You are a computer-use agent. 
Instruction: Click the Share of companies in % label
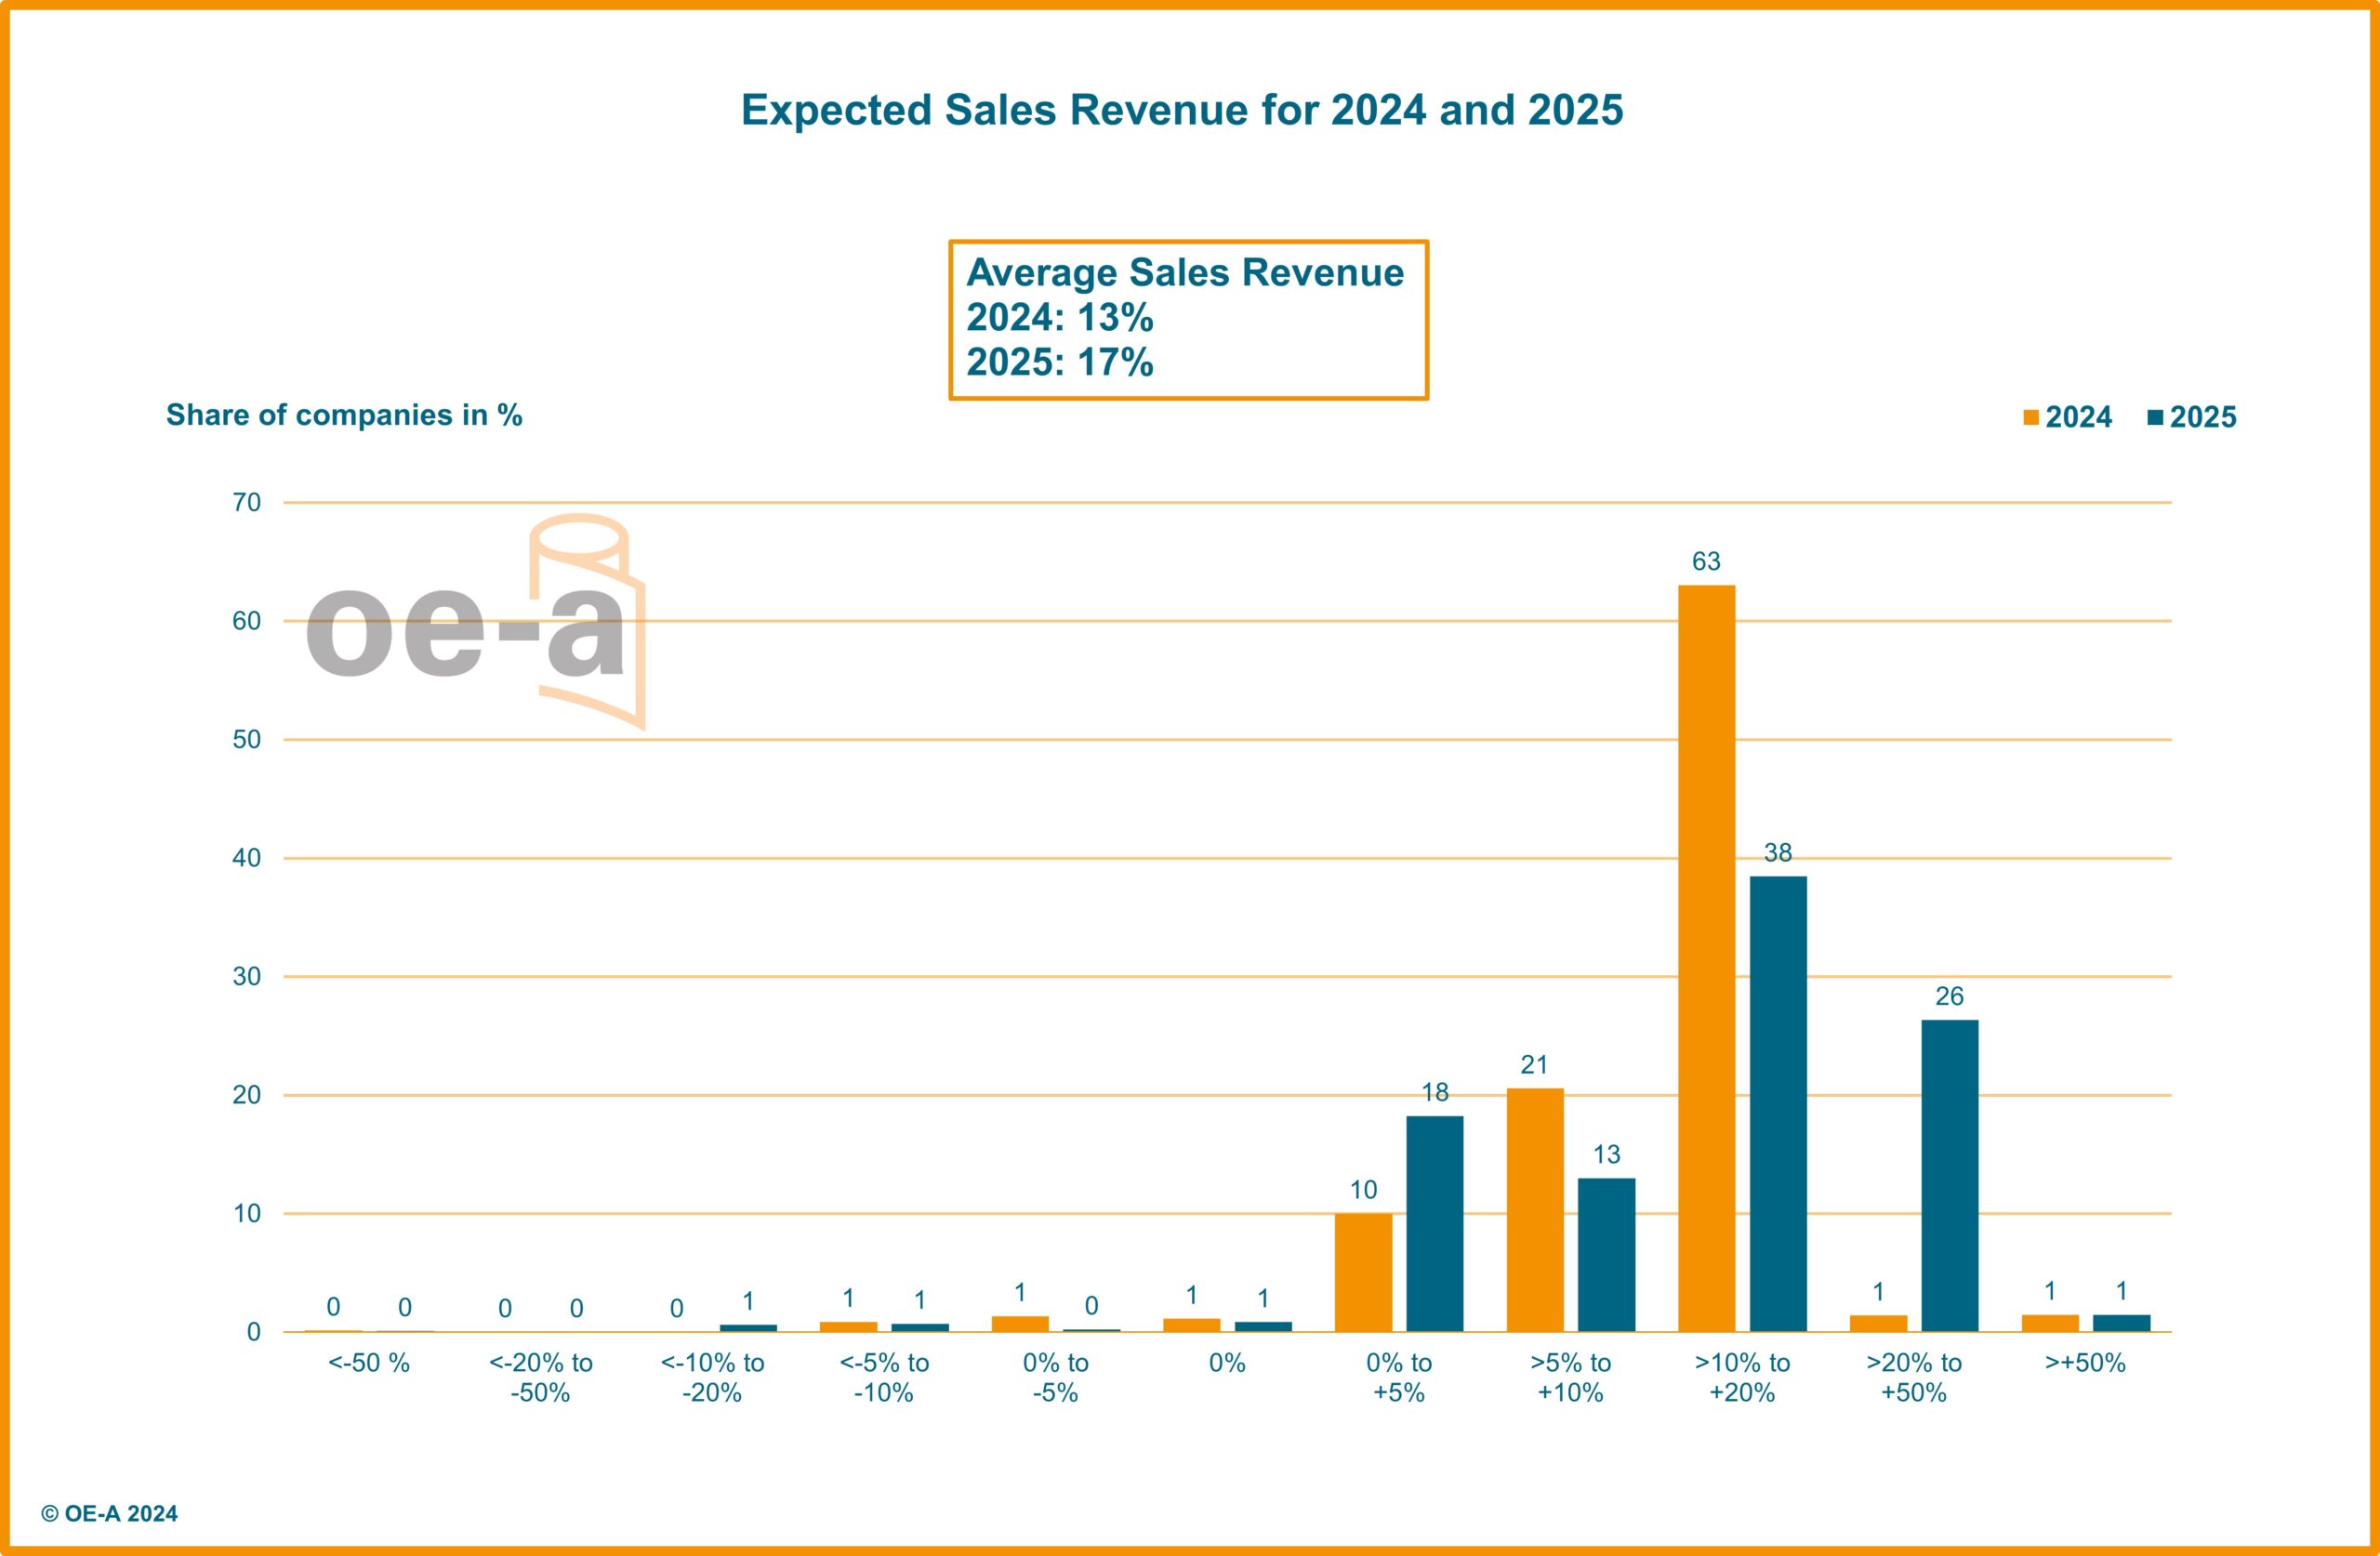coord(344,415)
